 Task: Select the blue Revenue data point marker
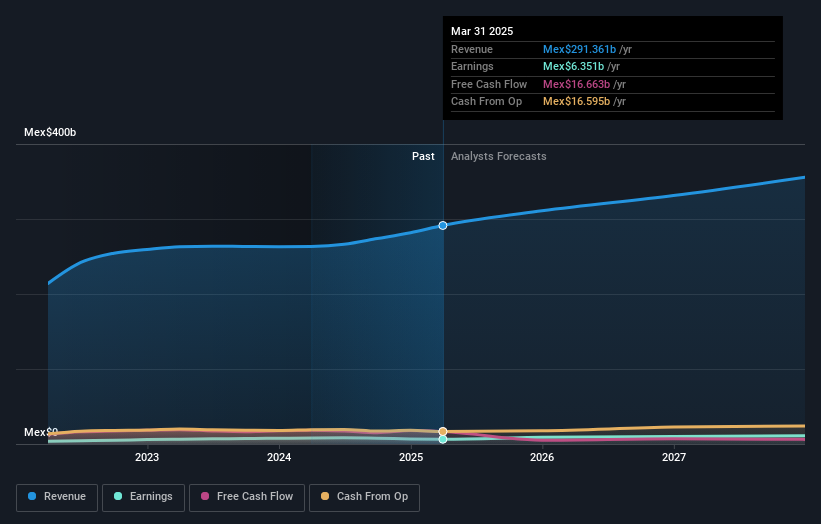click(443, 226)
